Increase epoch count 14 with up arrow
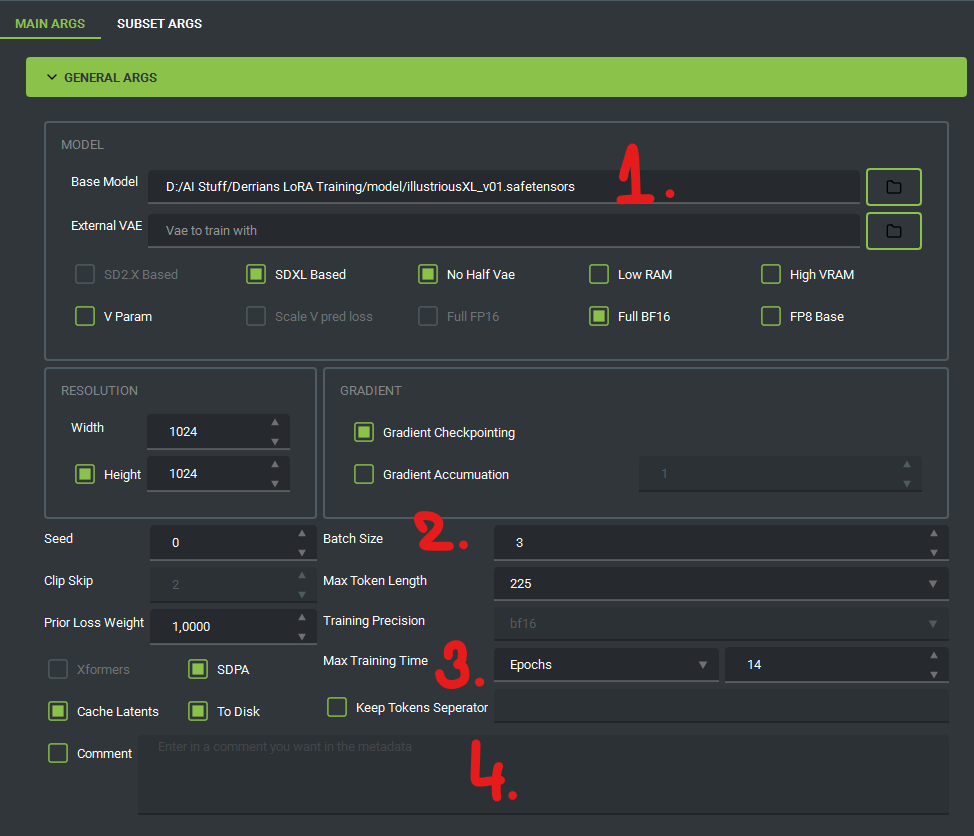The image size is (974, 836). 934,655
